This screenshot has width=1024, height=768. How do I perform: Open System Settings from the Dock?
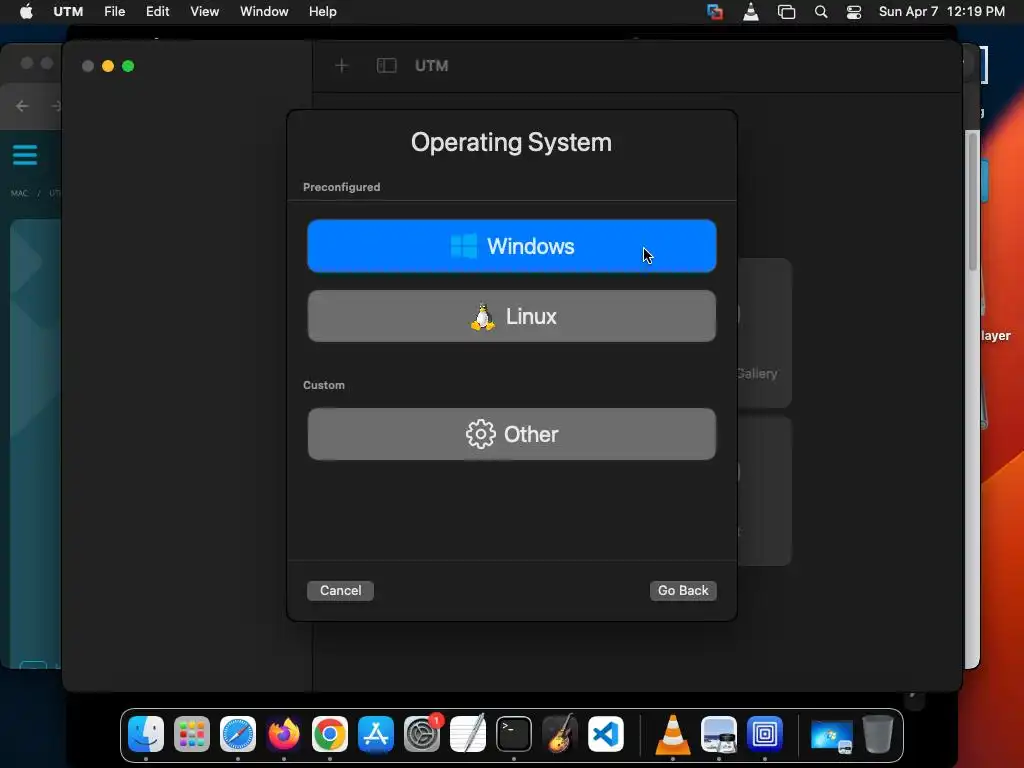tap(422, 734)
